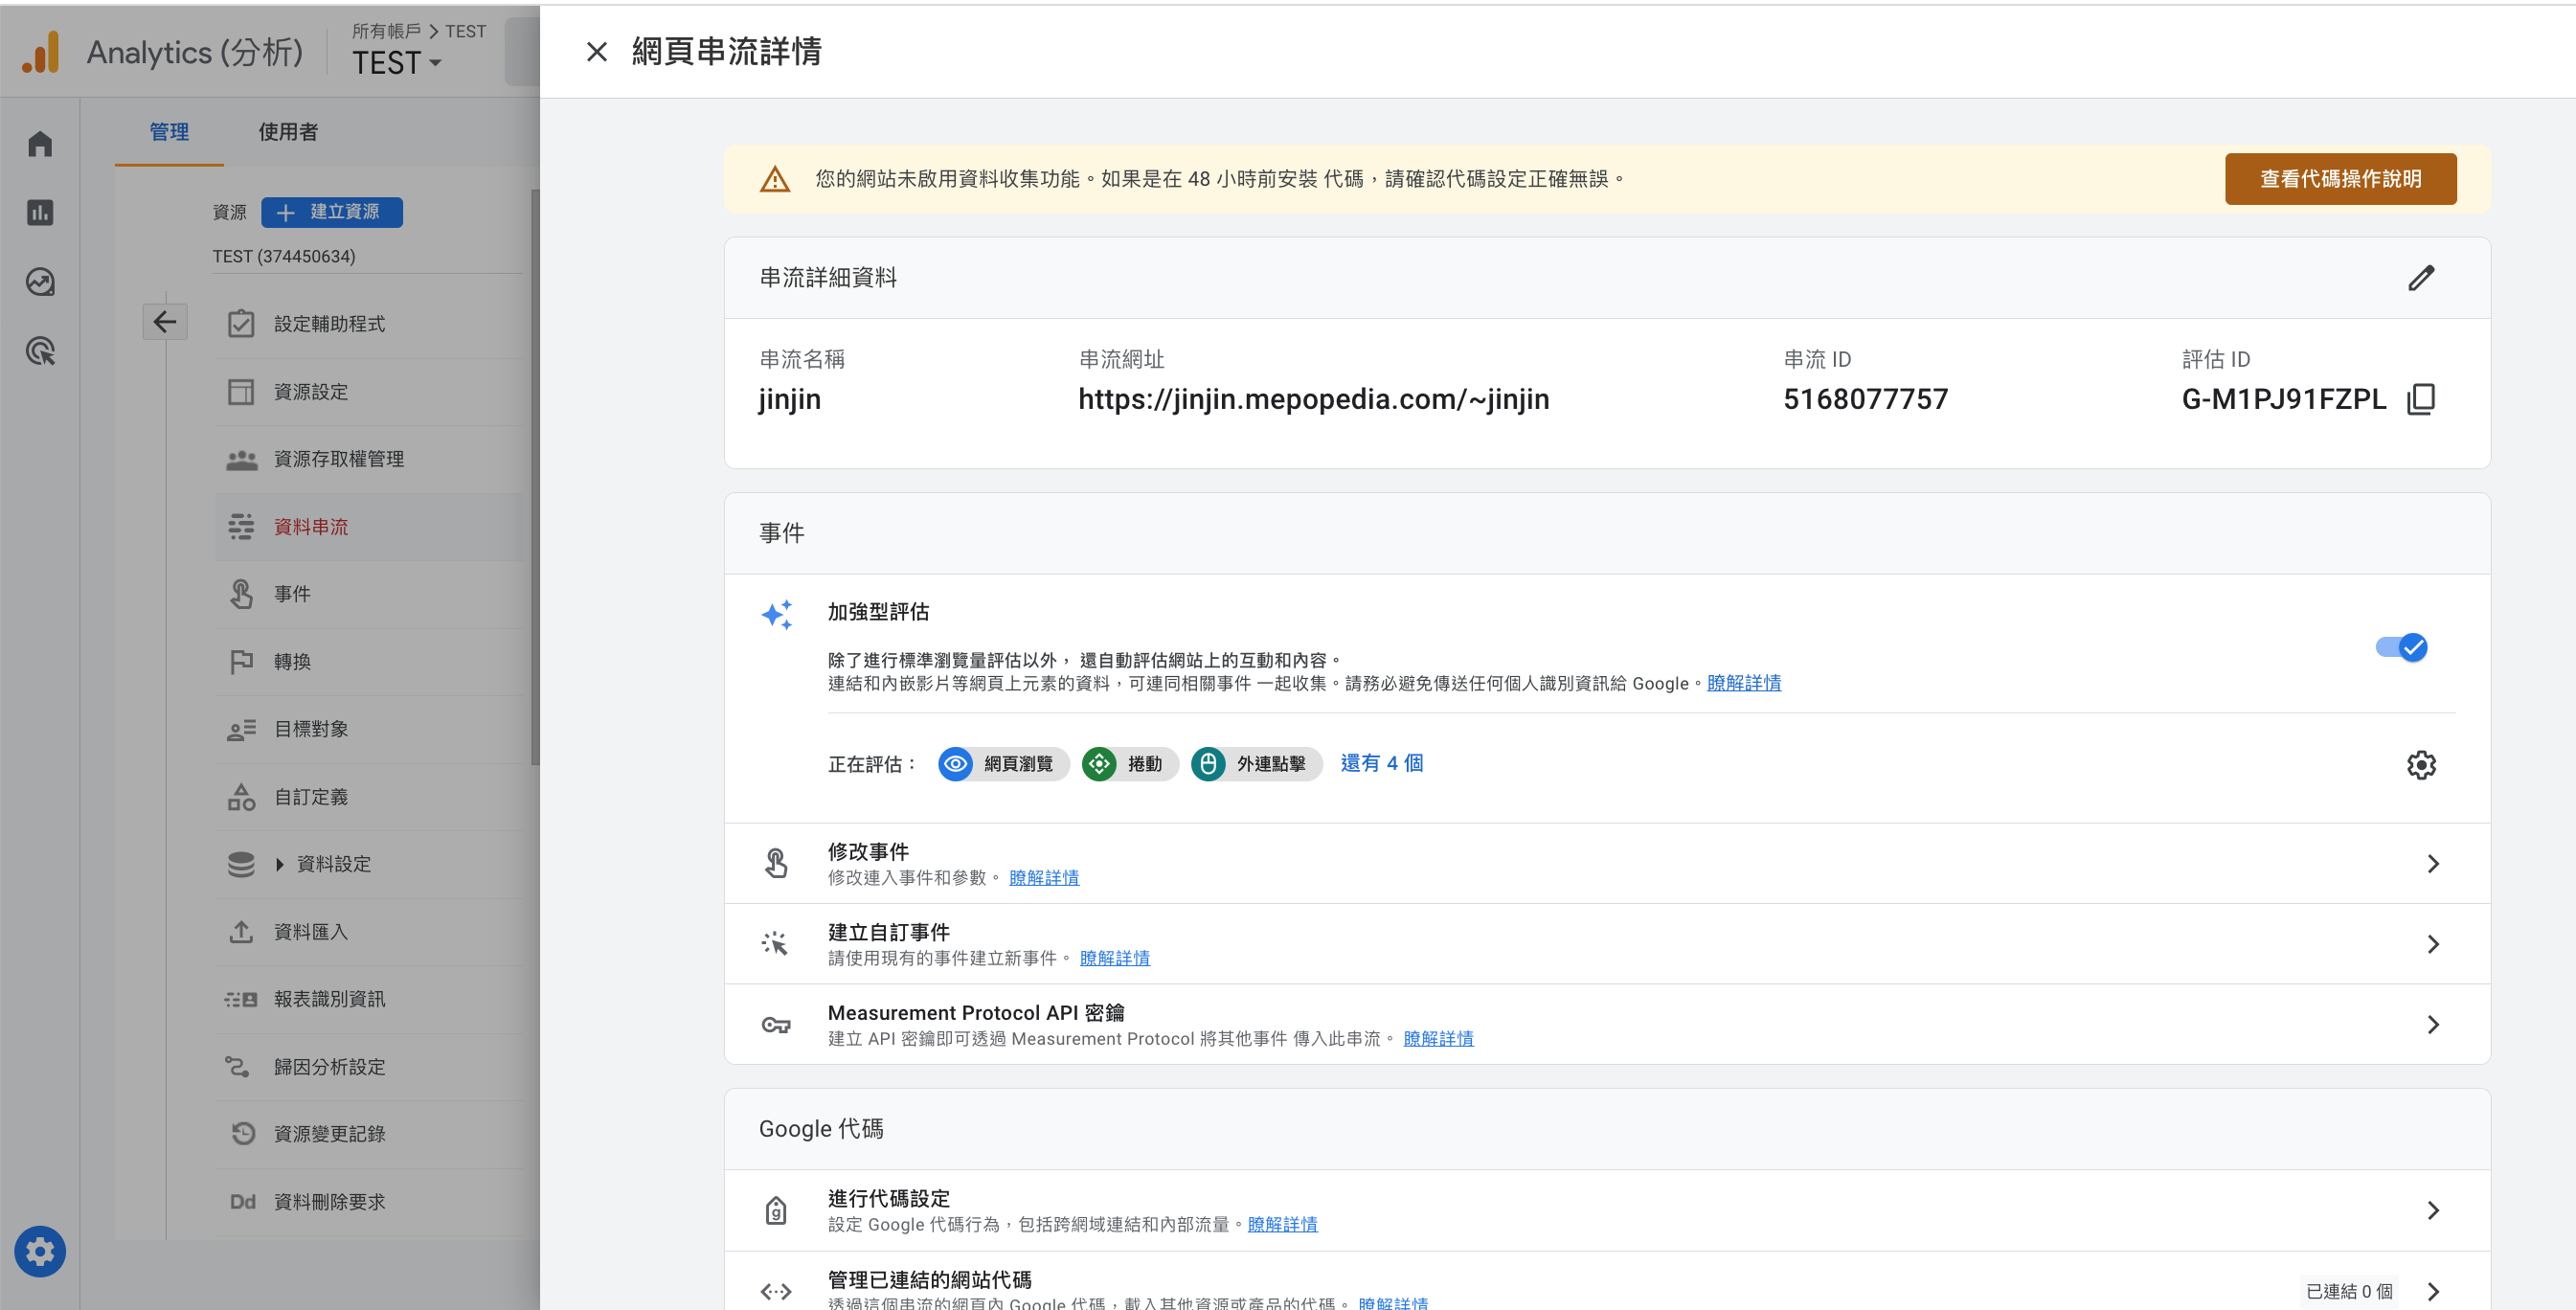This screenshot has height=1310, width=2576.
Task: Expand the Measurement Protocol API 密鑰 row
Action: pos(2432,1024)
